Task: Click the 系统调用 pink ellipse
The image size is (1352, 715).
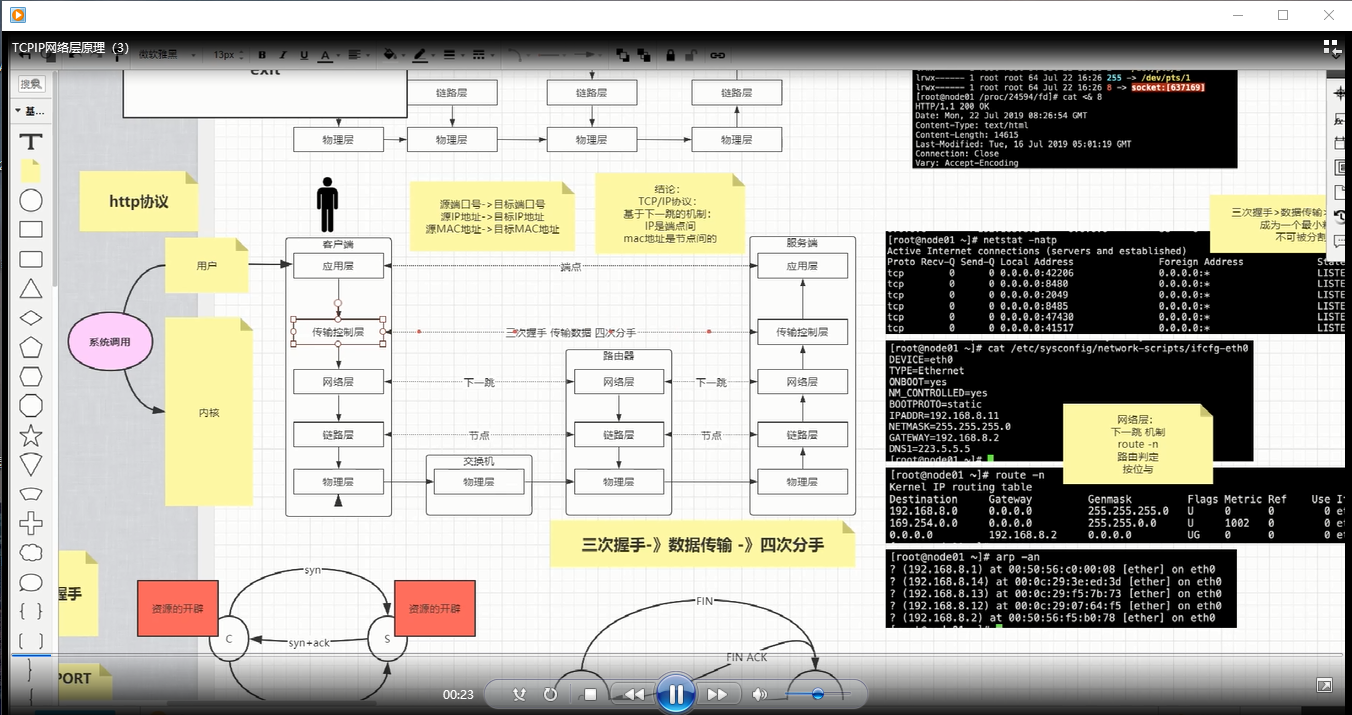Action: (x=108, y=342)
